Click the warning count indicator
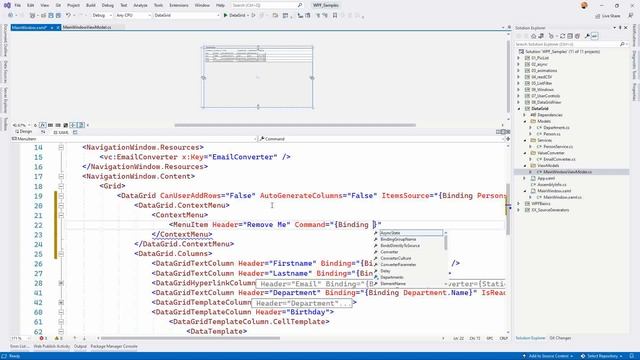Viewport: 640px width, 360px height. [x=58, y=338]
